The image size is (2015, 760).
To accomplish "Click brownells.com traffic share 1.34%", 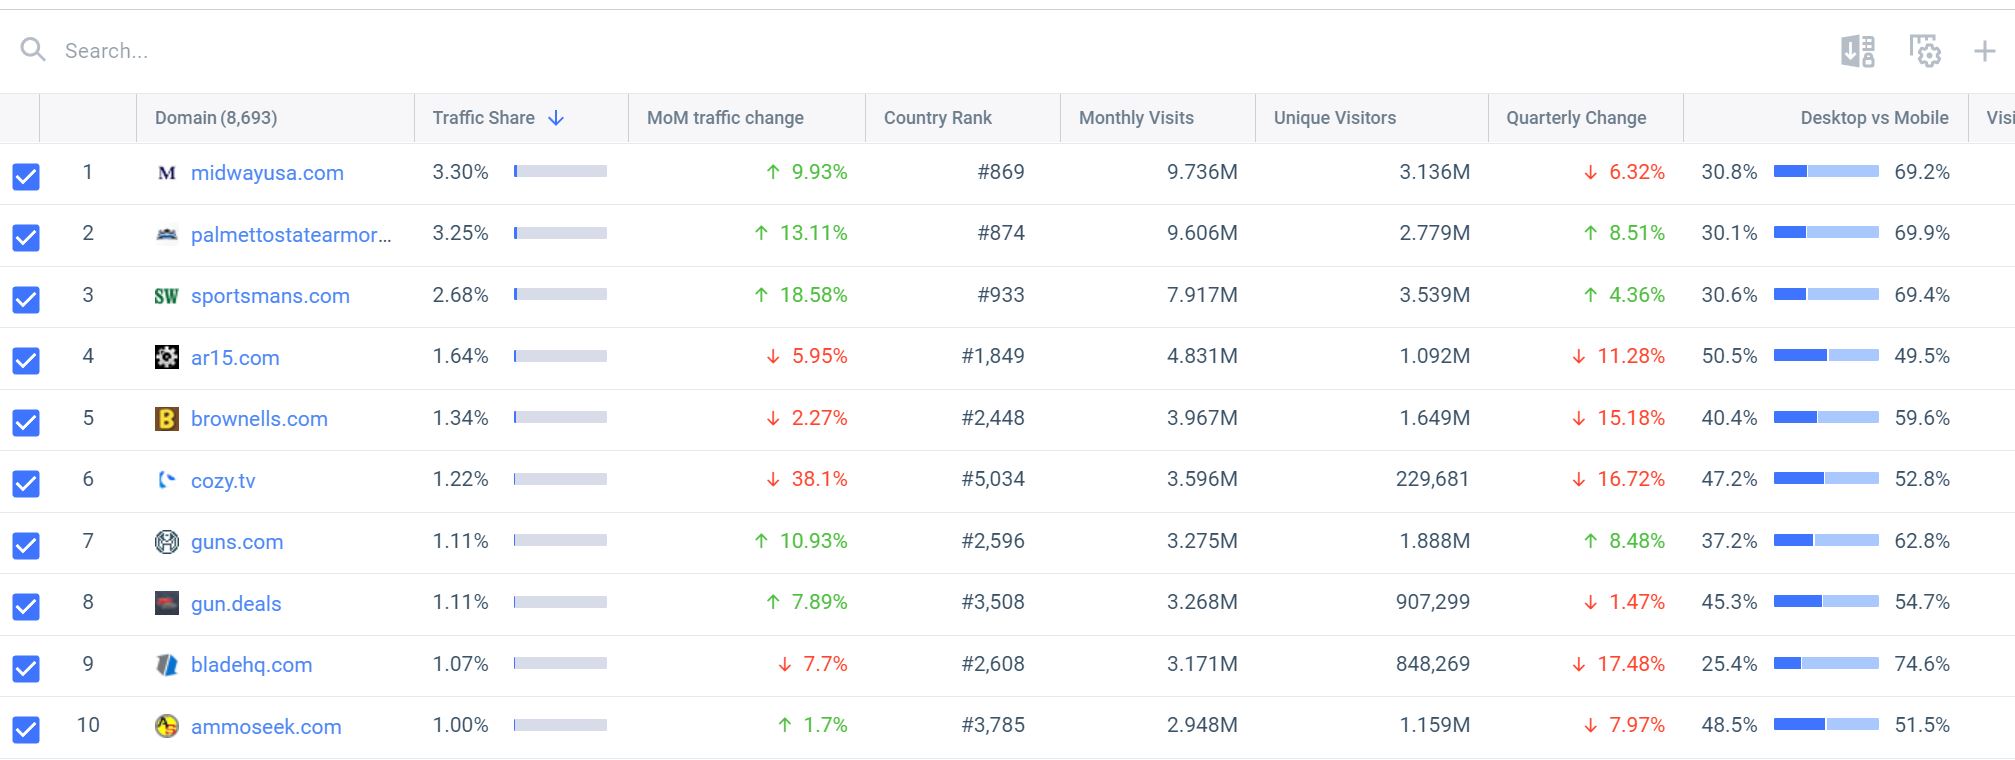I will click(x=460, y=418).
